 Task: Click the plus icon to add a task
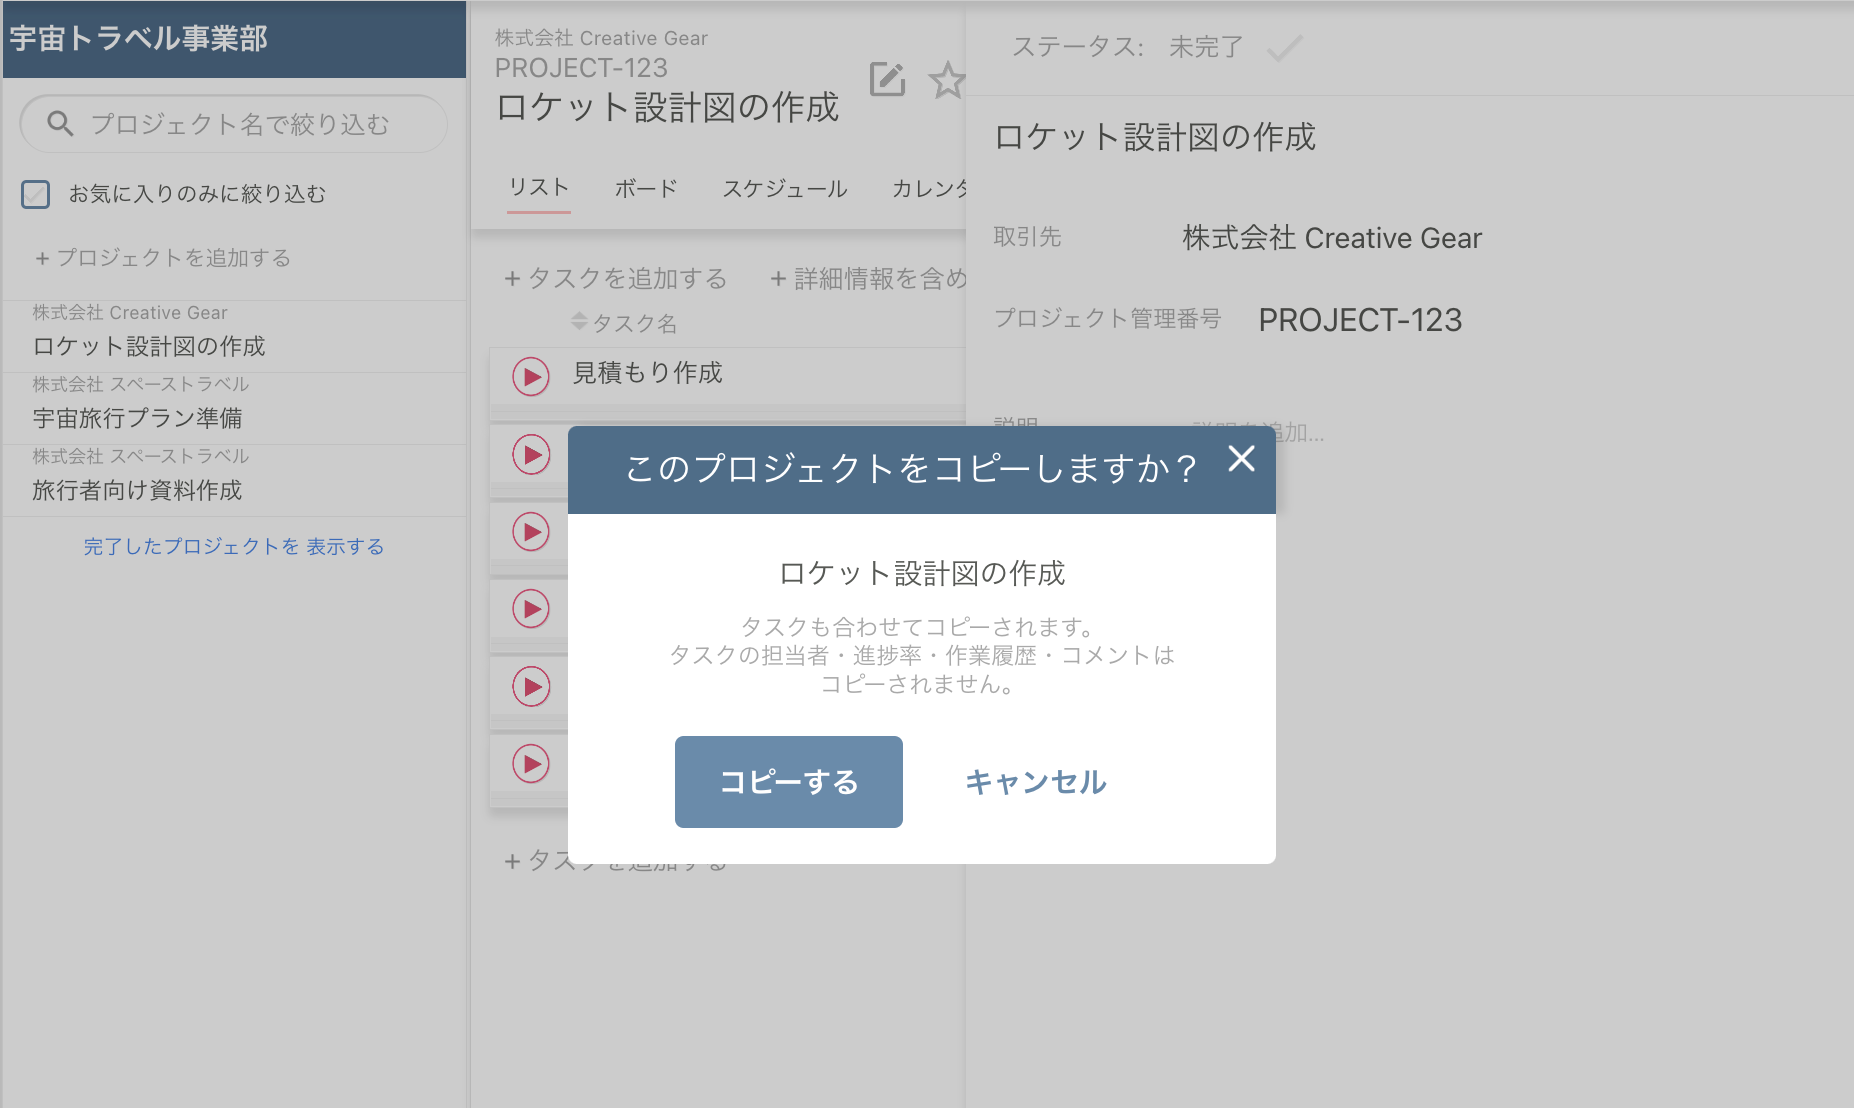pyautogui.click(x=512, y=279)
